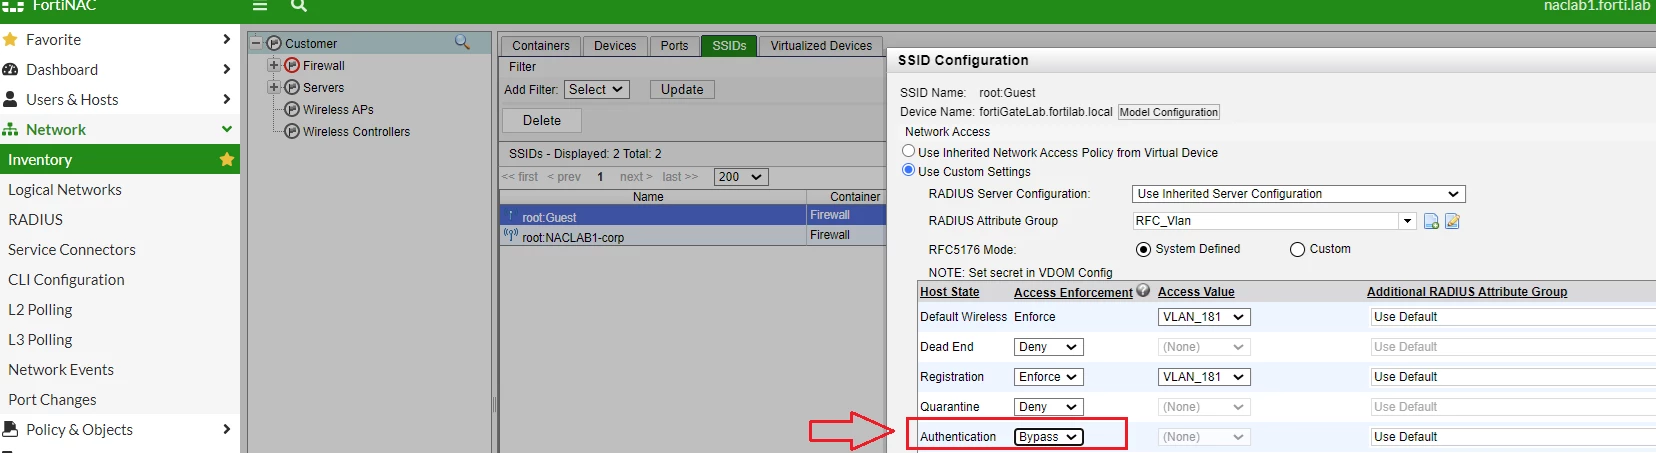The height and width of the screenshot is (453, 1656).
Task: Switch to the Devices tab
Action: pyautogui.click(x=615, y=46)
